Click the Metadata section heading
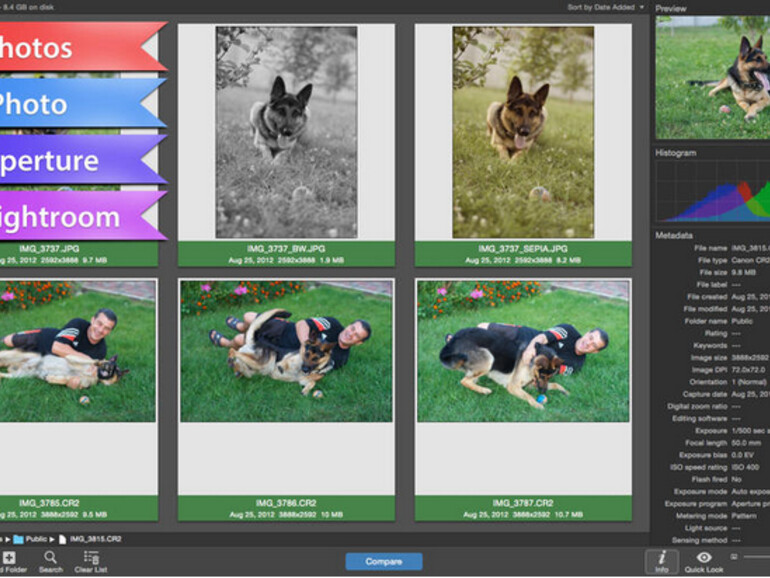Viewport: 770px width, 578px height. [x=674, y=236]
